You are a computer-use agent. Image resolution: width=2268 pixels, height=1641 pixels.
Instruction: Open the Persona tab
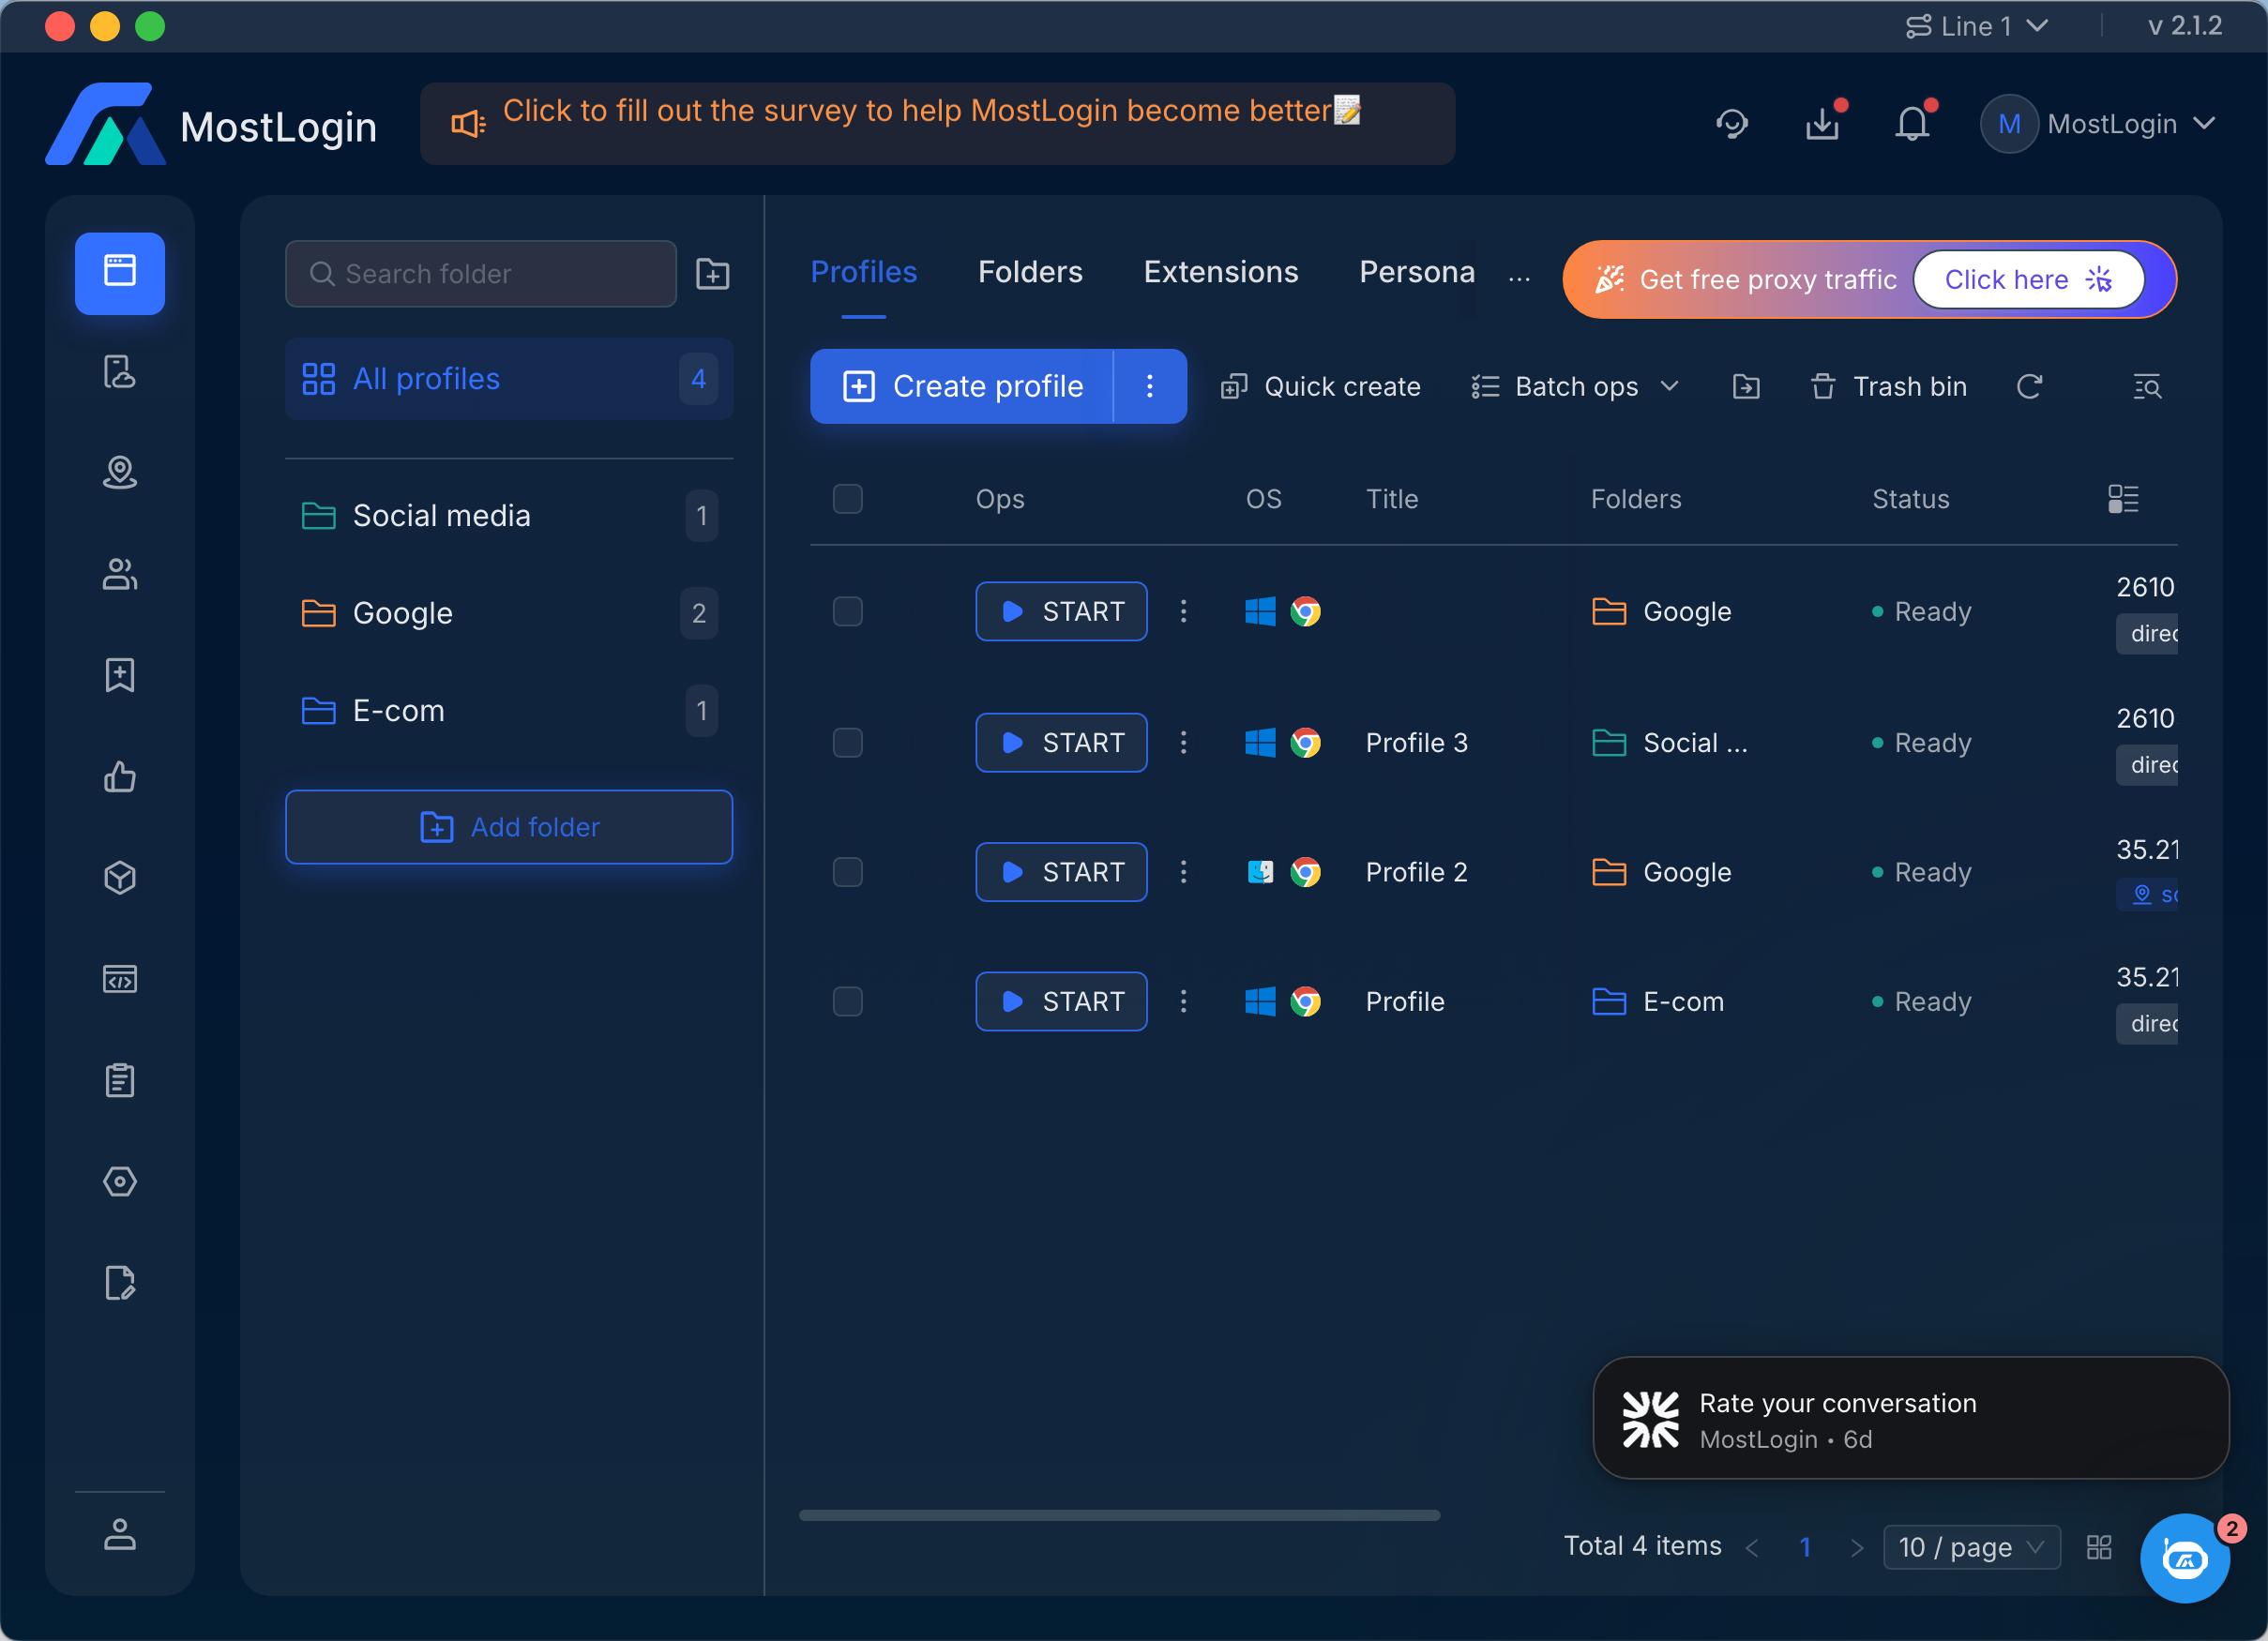(1417, 272)
